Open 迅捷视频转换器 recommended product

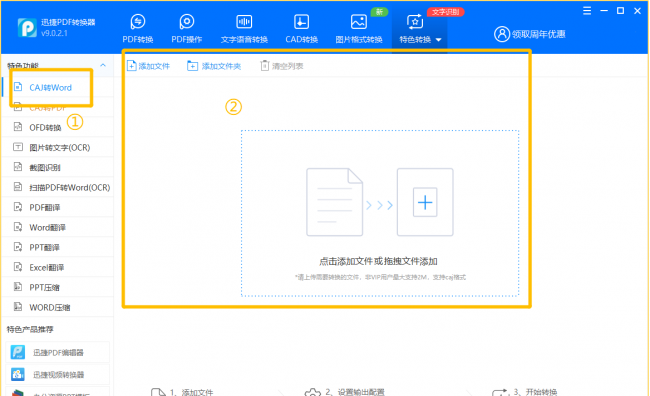[x=58, y=374]
